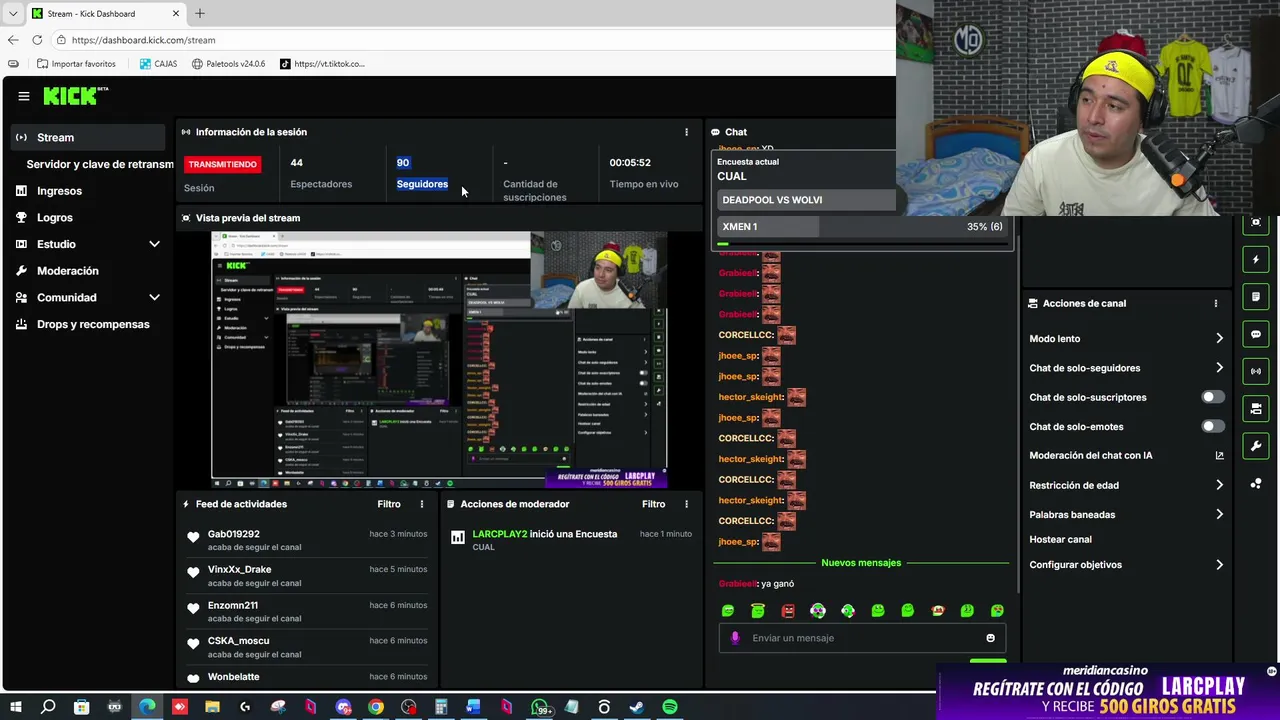The width and height of the screenshot is (1280, 720).
Task: Click the chat bubble sidebar icon
Action: pos(1256,334)
